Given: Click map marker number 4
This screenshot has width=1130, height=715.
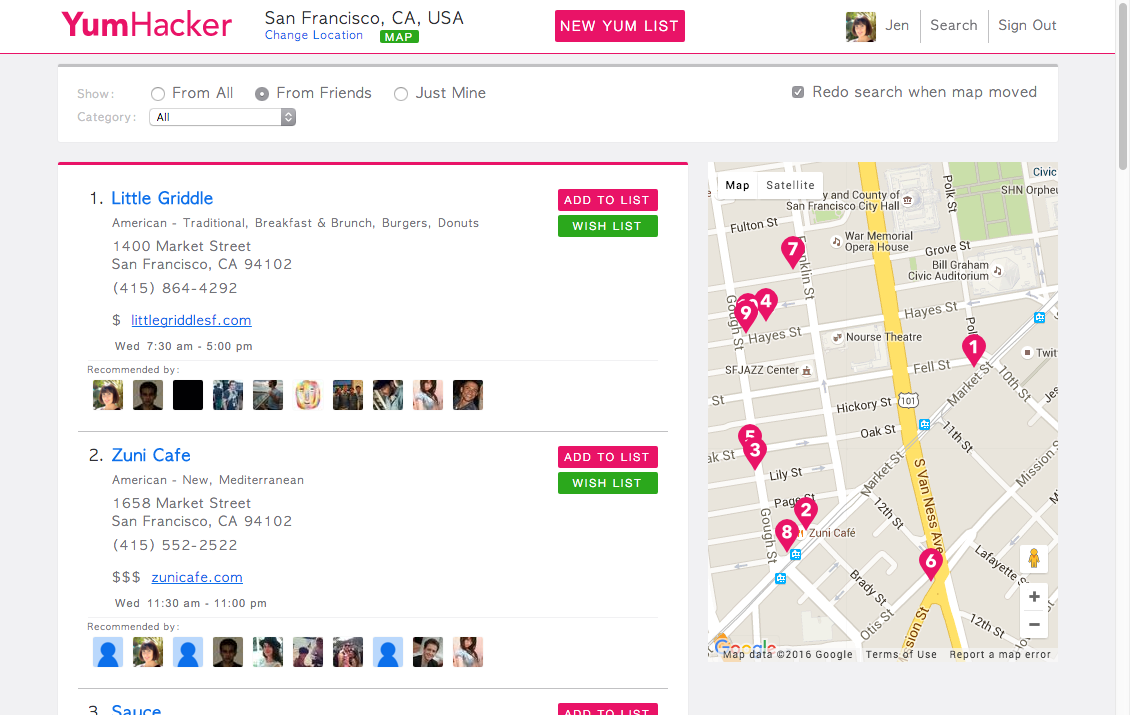Looking at the screenshot, I should tap(765, 303).
